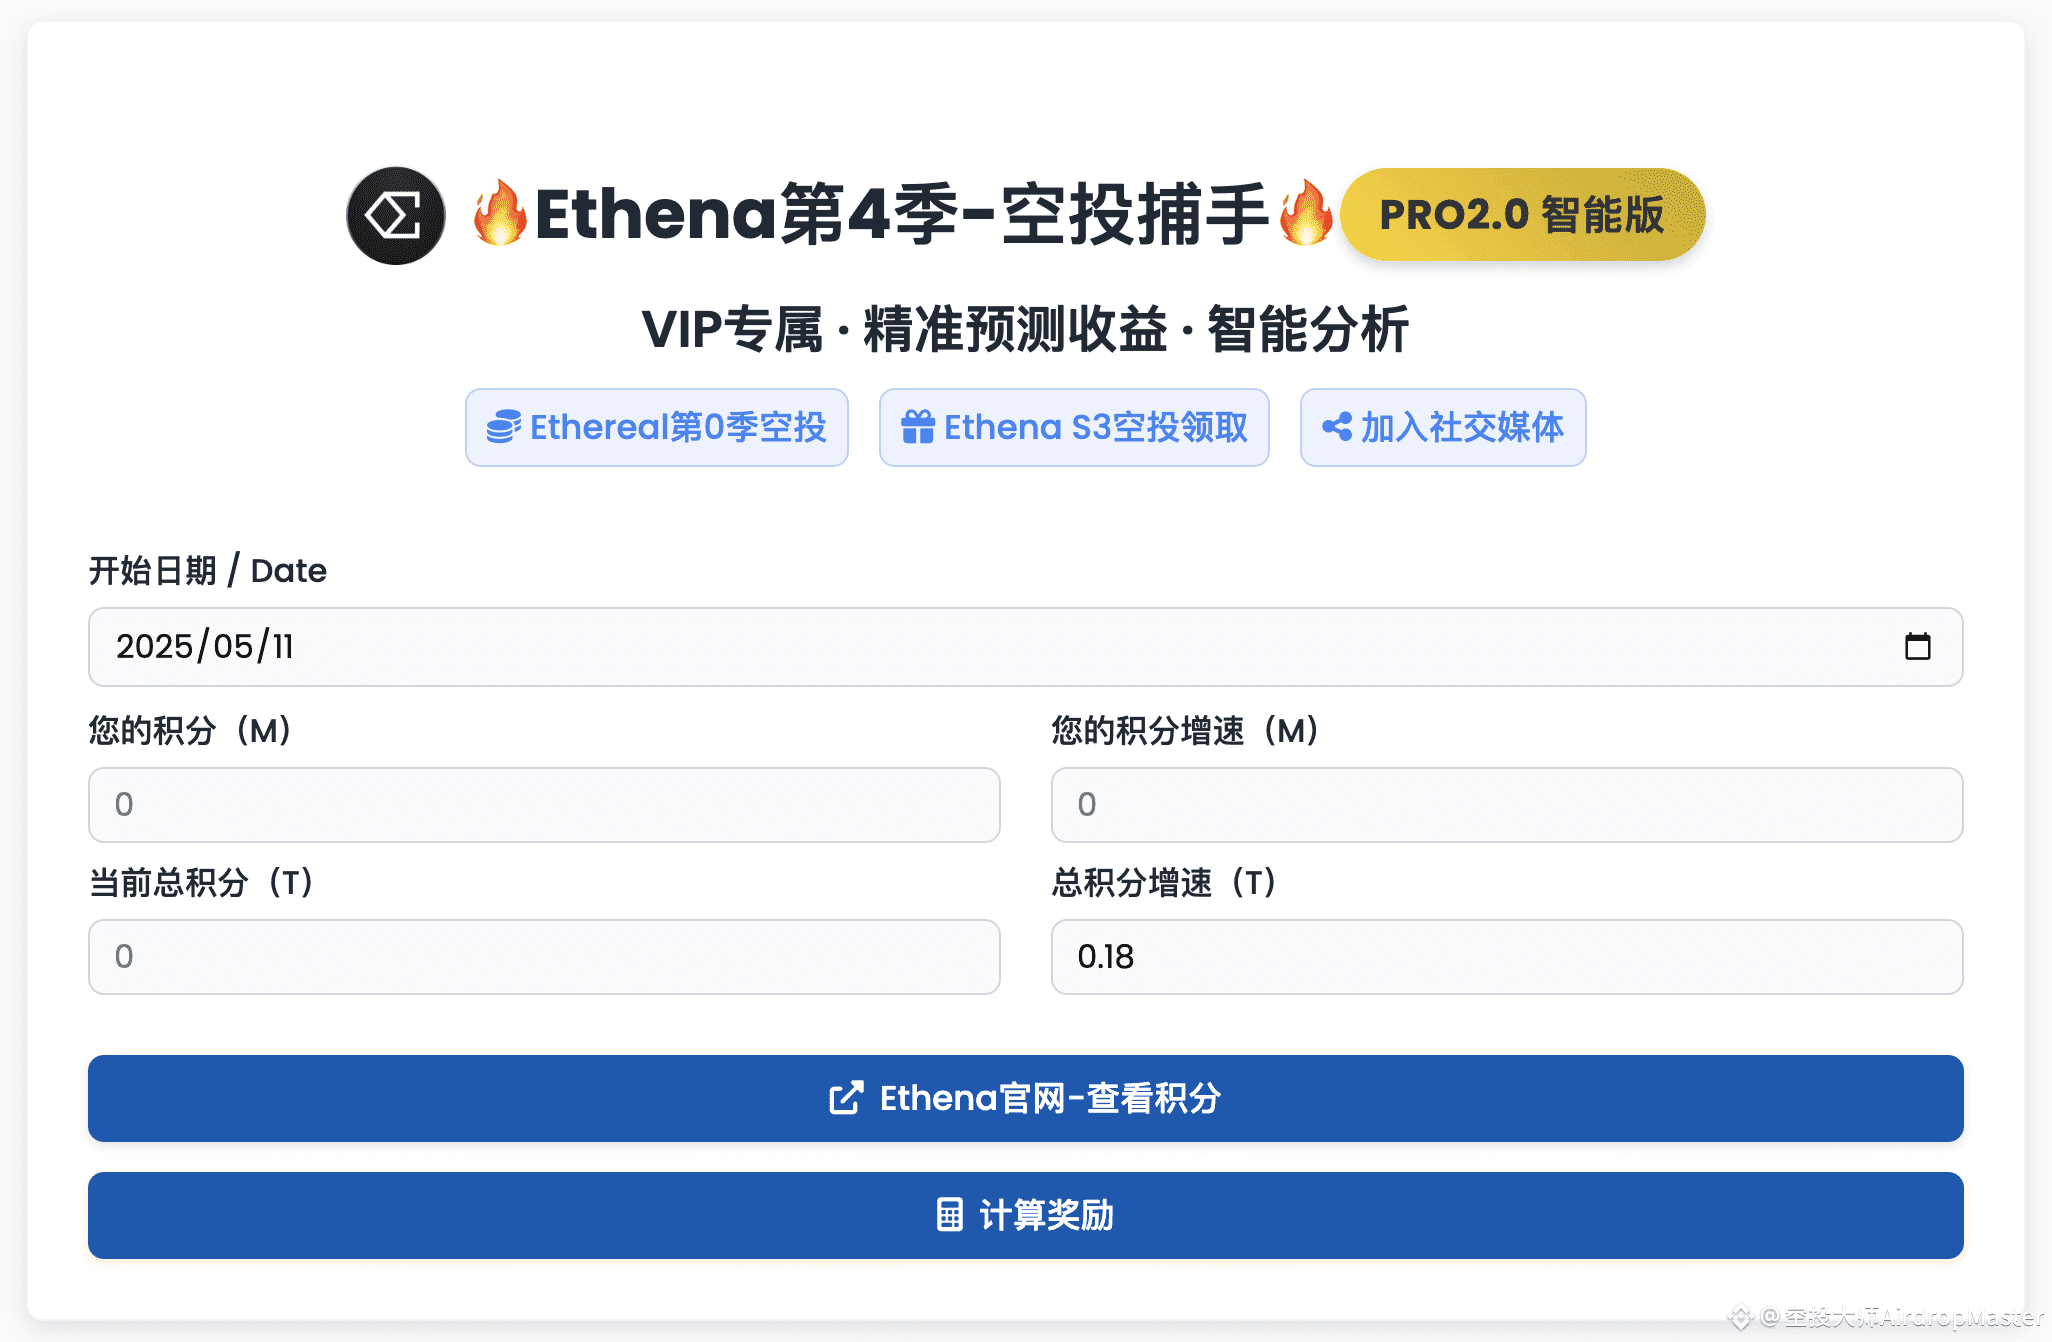The height and width of the screenshot is (1342, 2052).
Task: Focus the 开始日期 date field
Action: coord(1026,647)
